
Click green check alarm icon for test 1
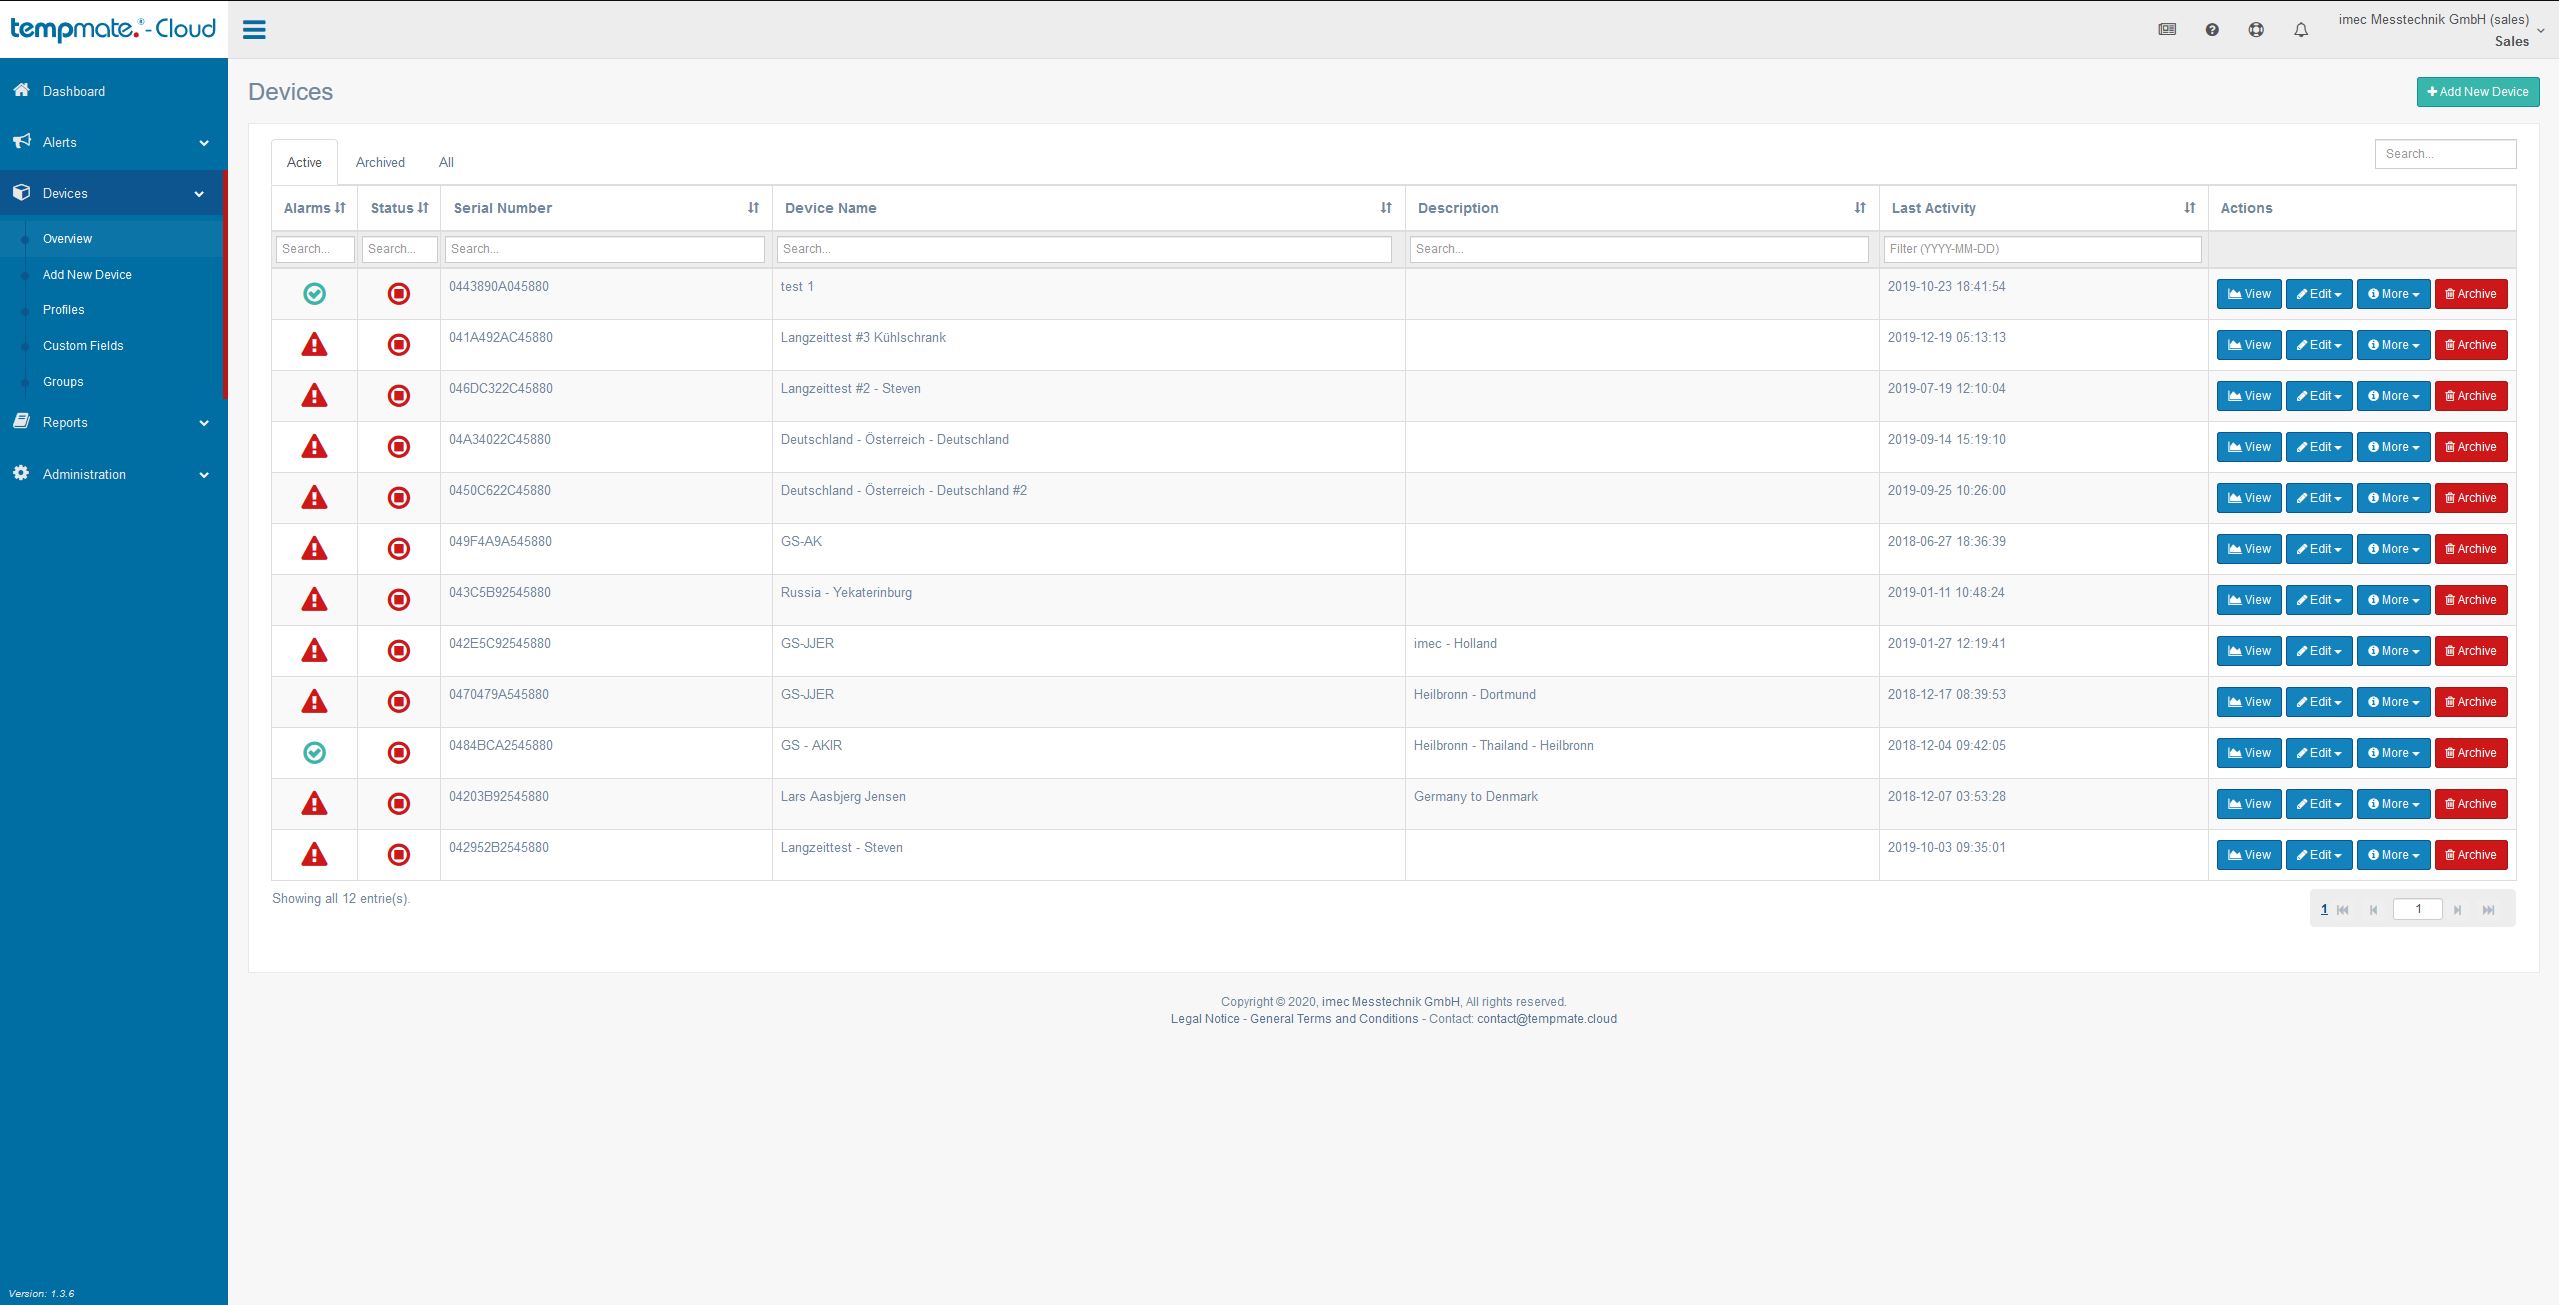click(x=314, y=294)
